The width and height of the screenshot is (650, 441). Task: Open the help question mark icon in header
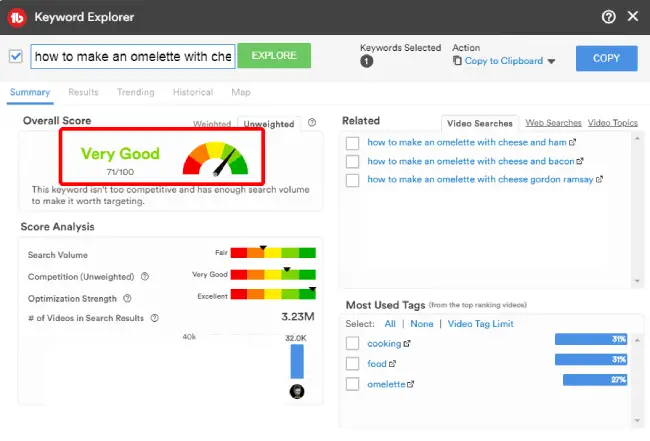[608, 17]
